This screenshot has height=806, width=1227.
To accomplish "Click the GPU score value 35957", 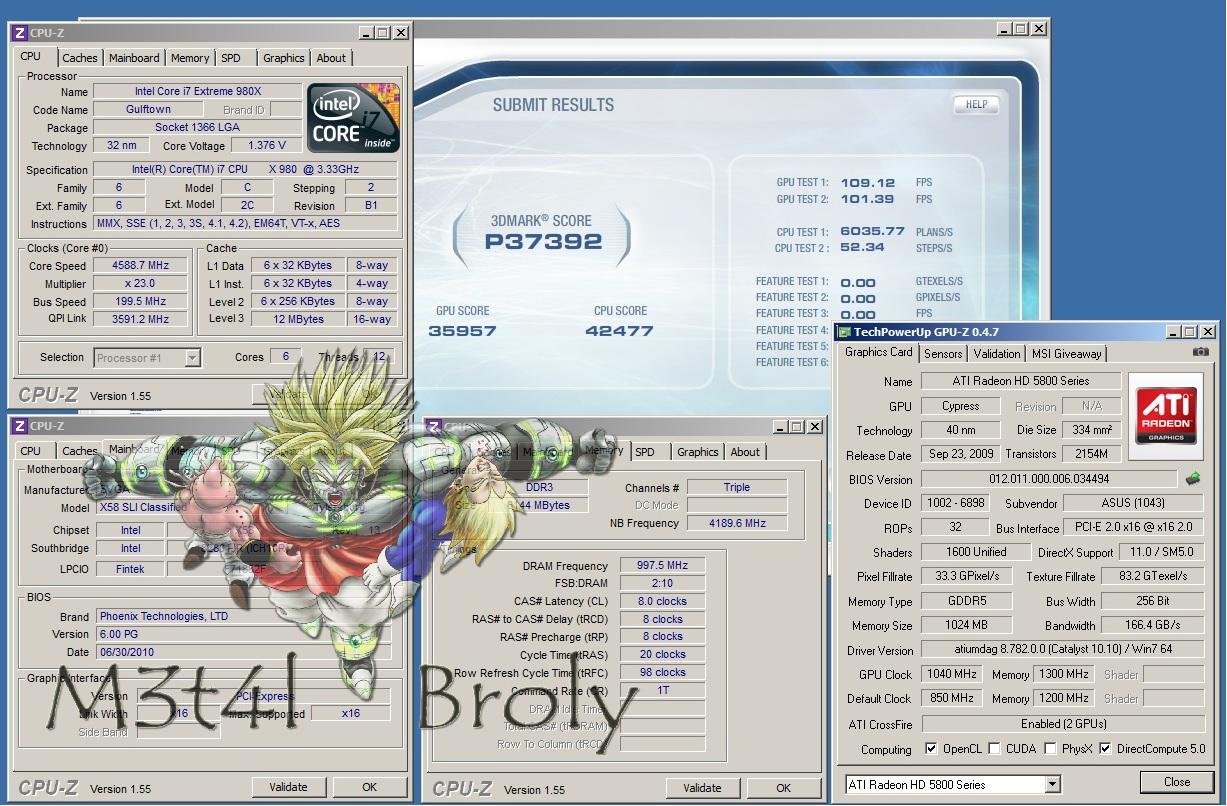I will pos(462,331).
